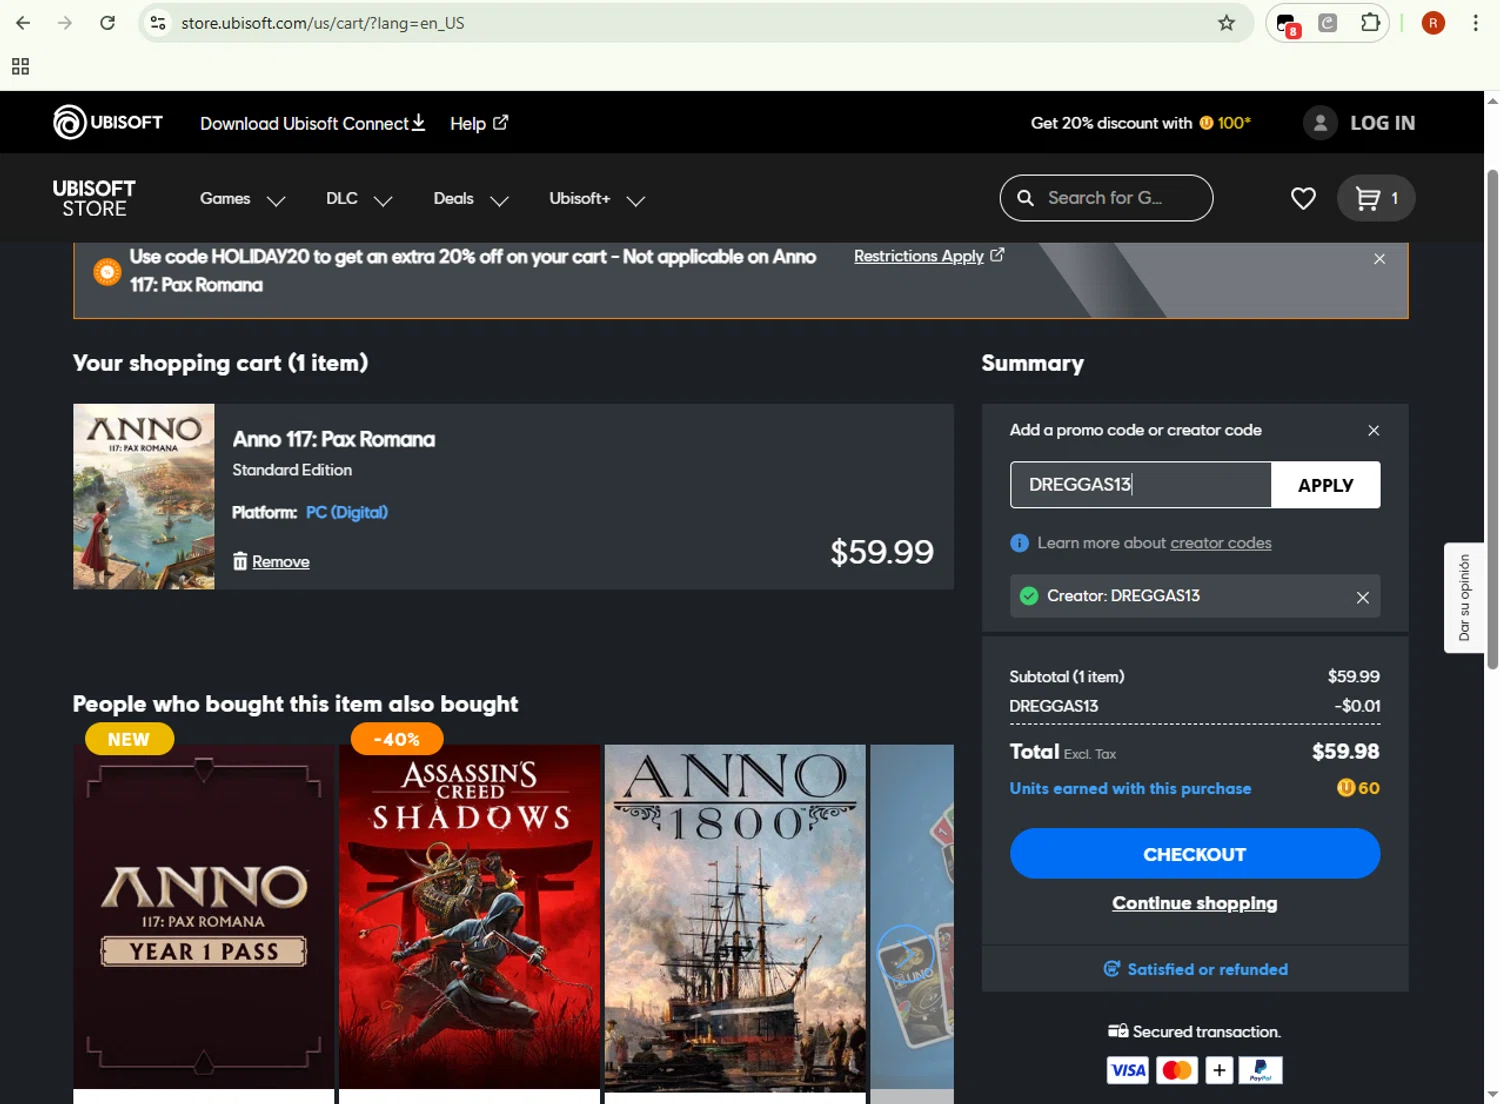Open the Anno 1800 recommendation
Viewport: 1500px width, 1104px height.
click(x=735, y=916)
